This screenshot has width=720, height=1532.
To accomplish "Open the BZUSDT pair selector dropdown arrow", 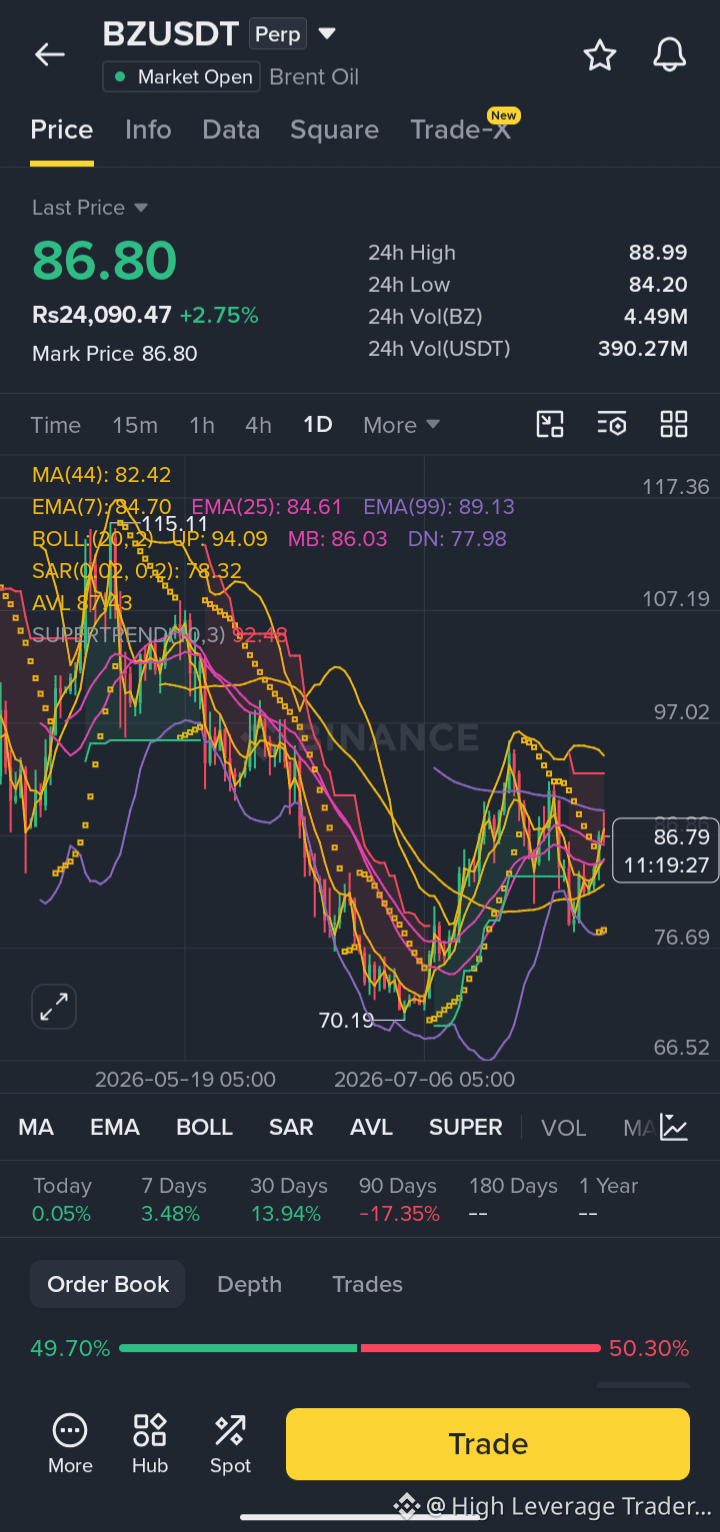I will (x=327, y=34).
